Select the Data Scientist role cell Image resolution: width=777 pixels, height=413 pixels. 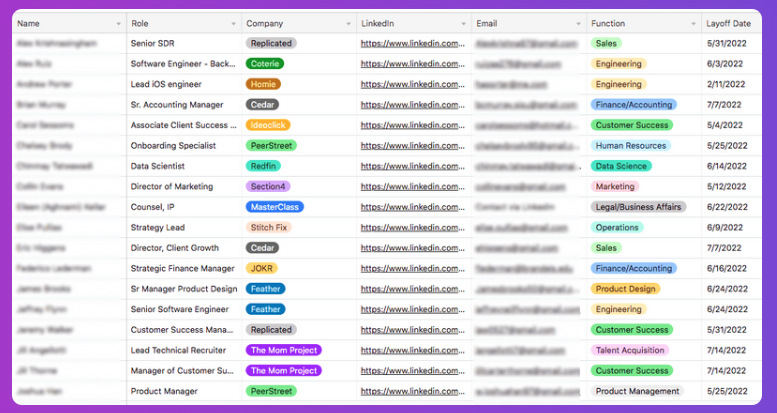(x=184, y=166)
